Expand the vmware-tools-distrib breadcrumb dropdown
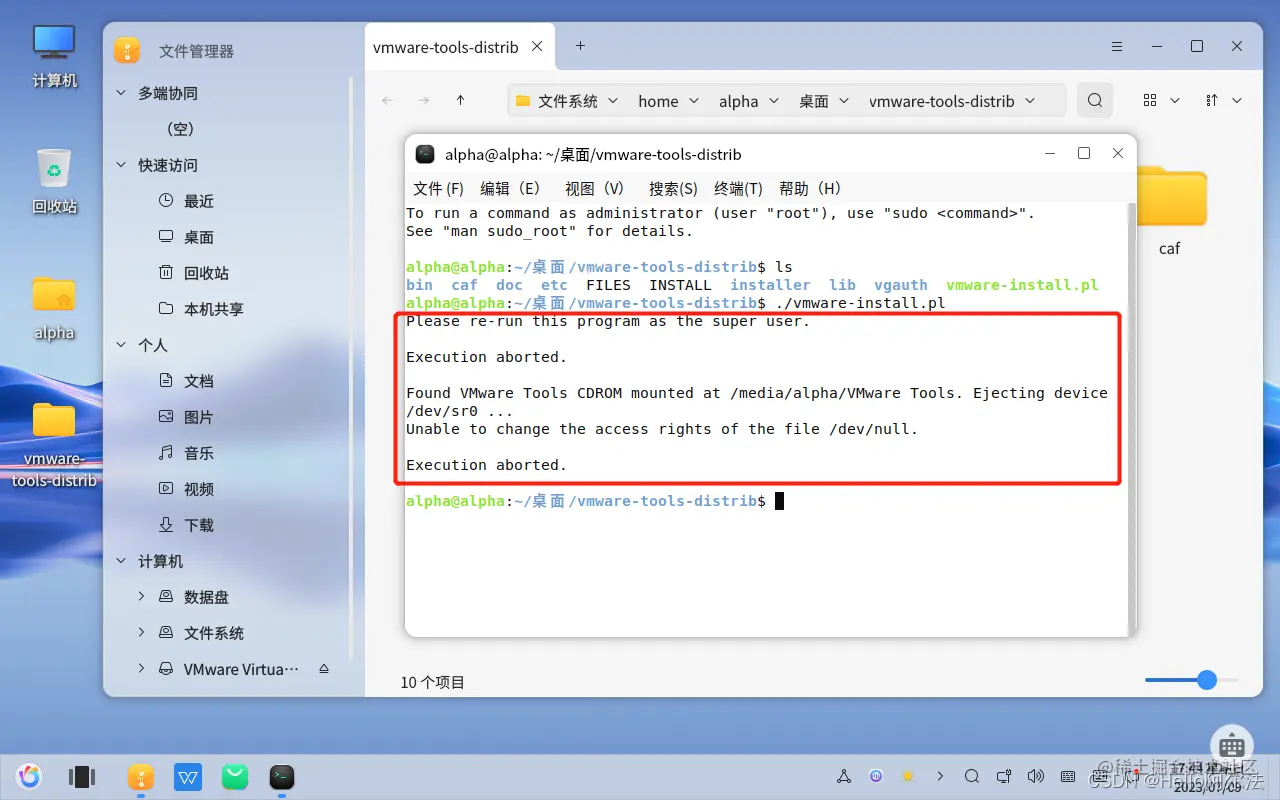Screen dimensions: 1280x800 1030,101
